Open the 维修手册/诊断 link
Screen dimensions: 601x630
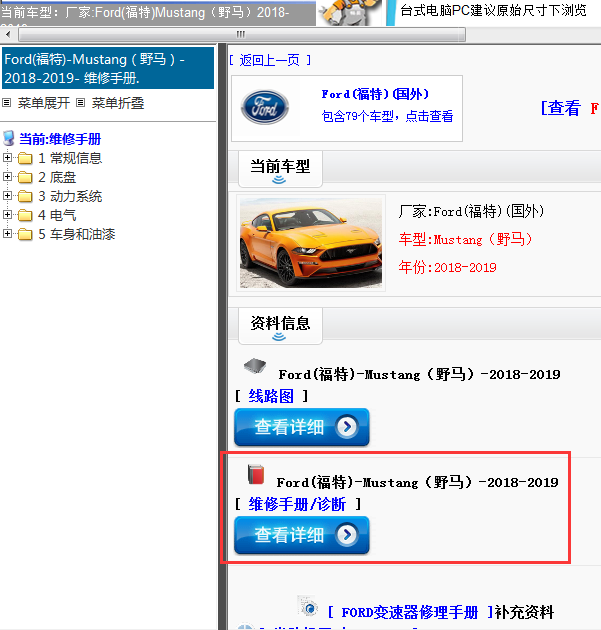point(297,504)
